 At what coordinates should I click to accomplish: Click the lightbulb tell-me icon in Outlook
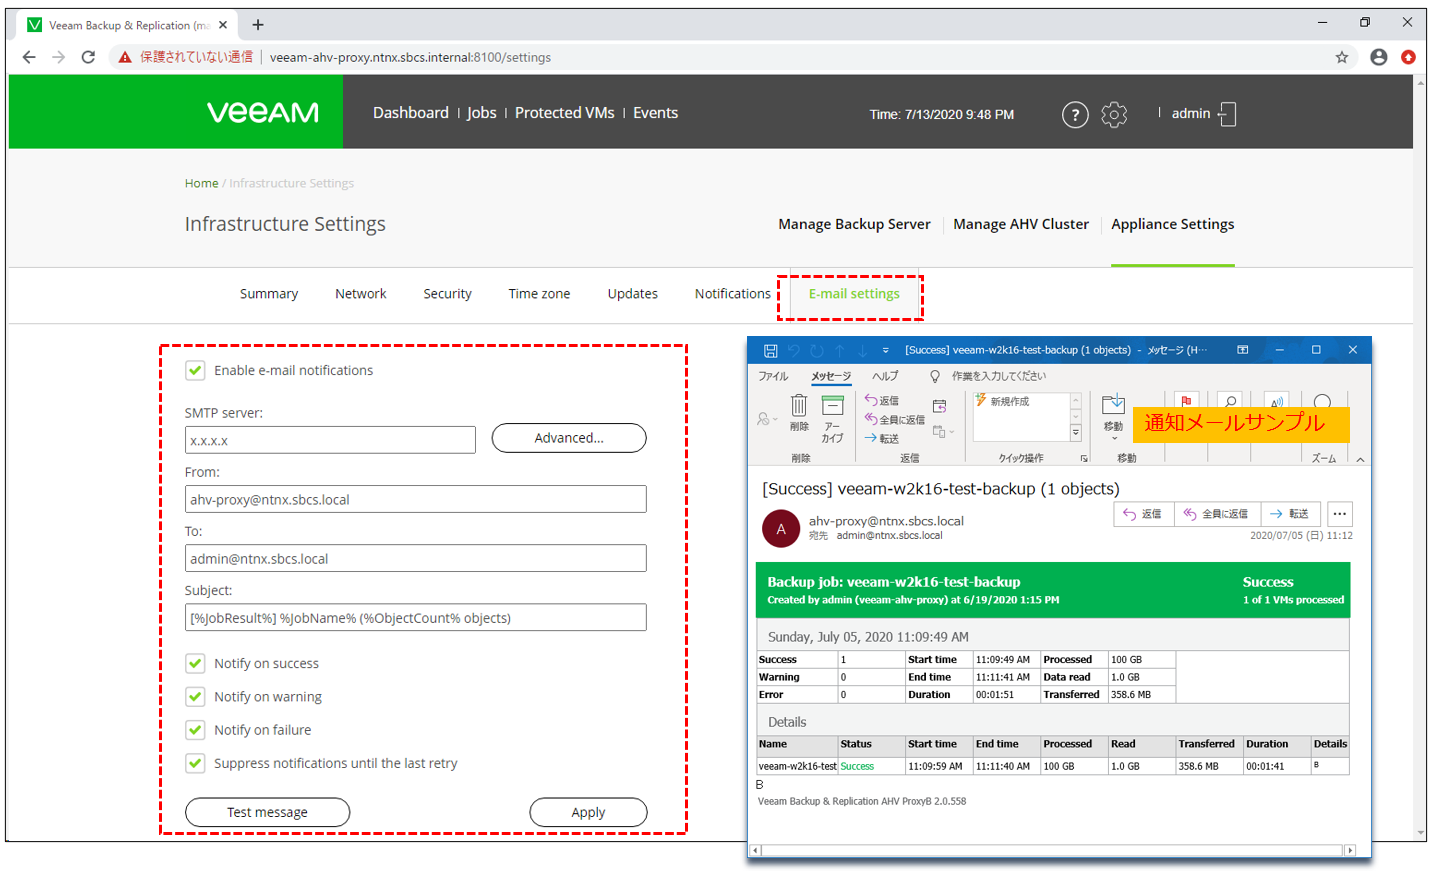935,376
